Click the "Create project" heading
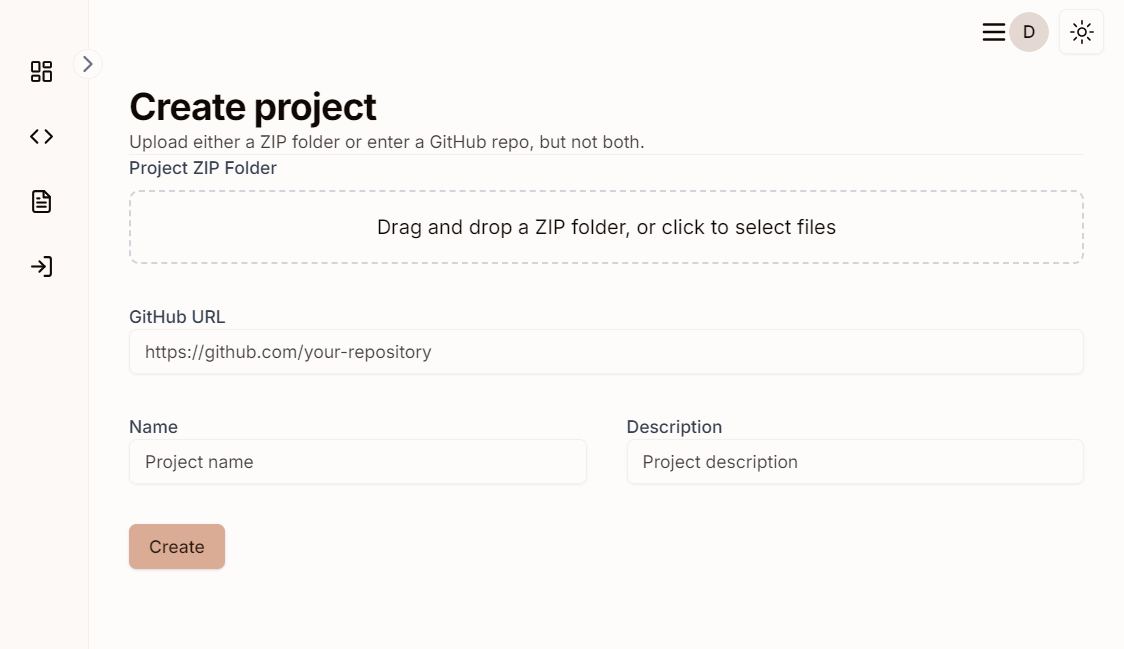This screenshot has width=1124, height=649. [253, 107]
